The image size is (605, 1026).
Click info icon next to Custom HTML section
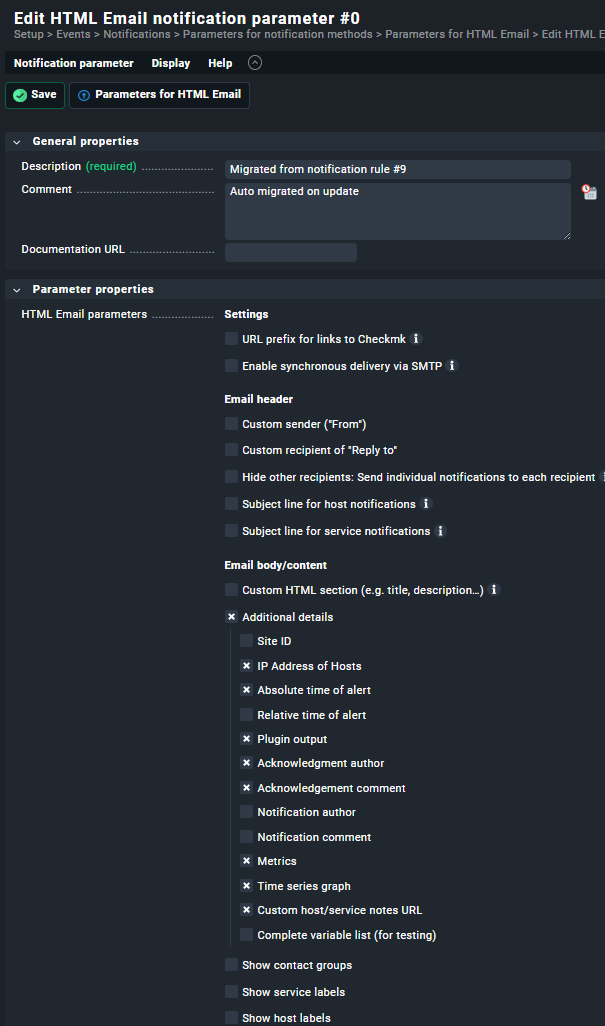[x=493, y=590]
